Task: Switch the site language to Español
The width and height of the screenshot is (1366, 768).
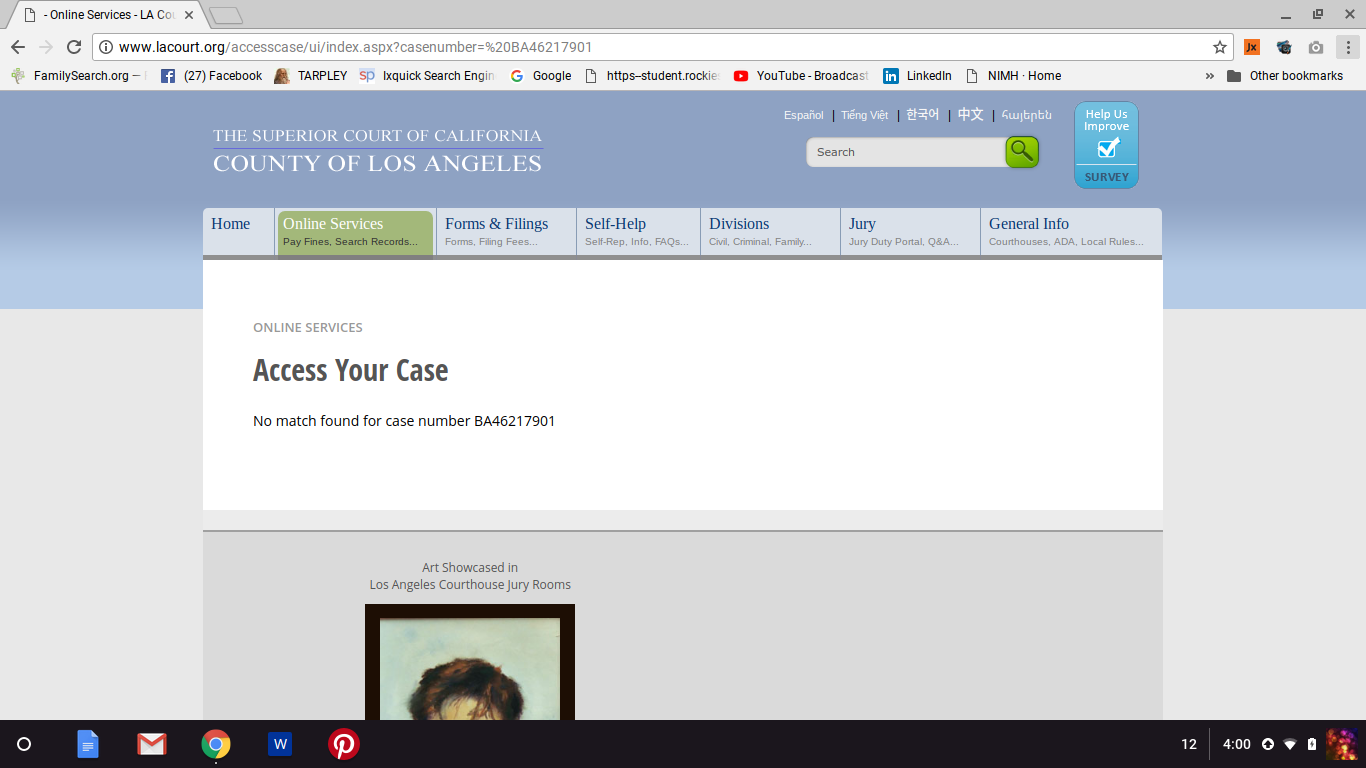Action: point(804,115)
